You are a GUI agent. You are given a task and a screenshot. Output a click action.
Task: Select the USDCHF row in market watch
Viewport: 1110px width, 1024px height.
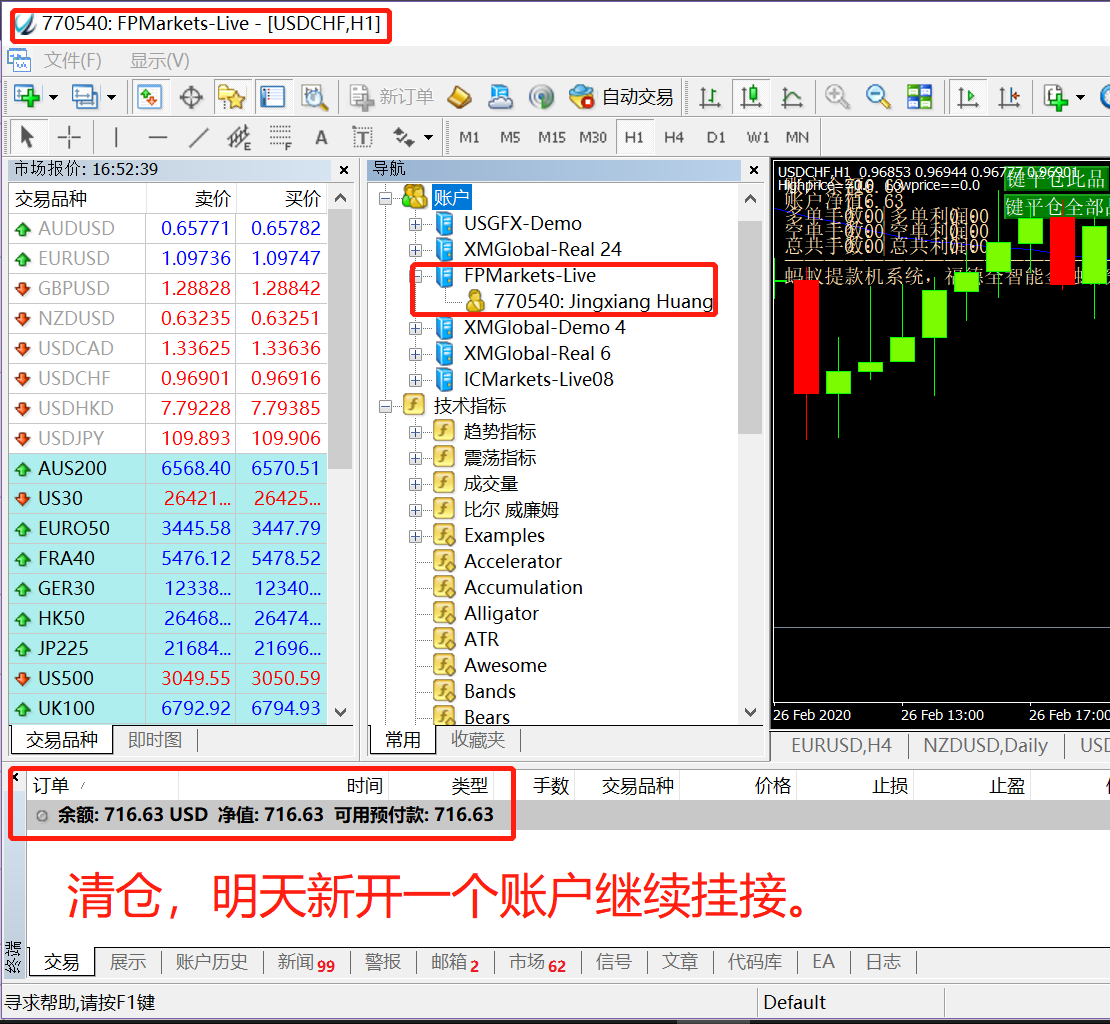tap(168, 379)
